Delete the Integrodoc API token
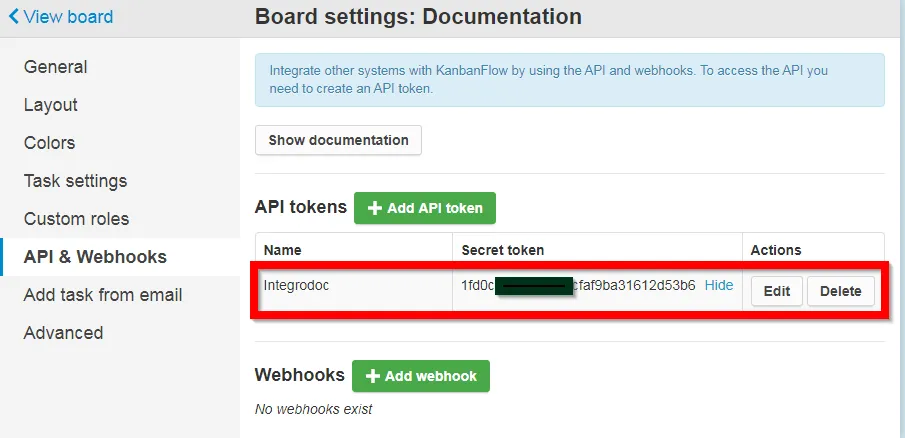 click(840, 291)
